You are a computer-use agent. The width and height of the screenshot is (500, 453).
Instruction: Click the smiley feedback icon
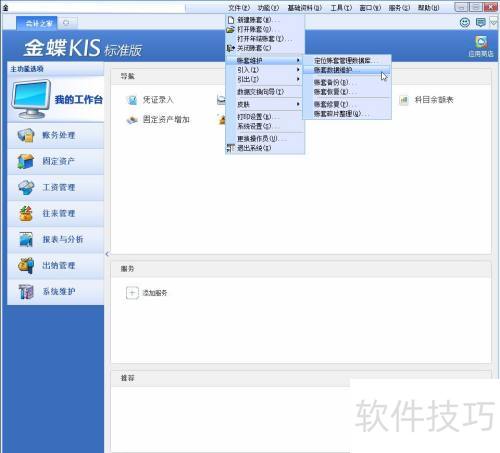coord(465,22)
